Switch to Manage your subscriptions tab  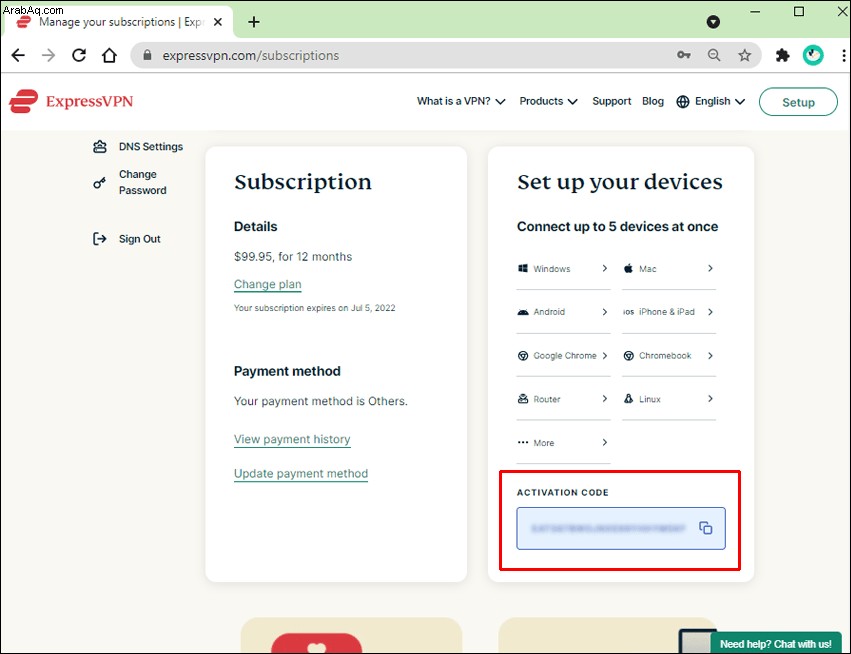tap(120, 22)
